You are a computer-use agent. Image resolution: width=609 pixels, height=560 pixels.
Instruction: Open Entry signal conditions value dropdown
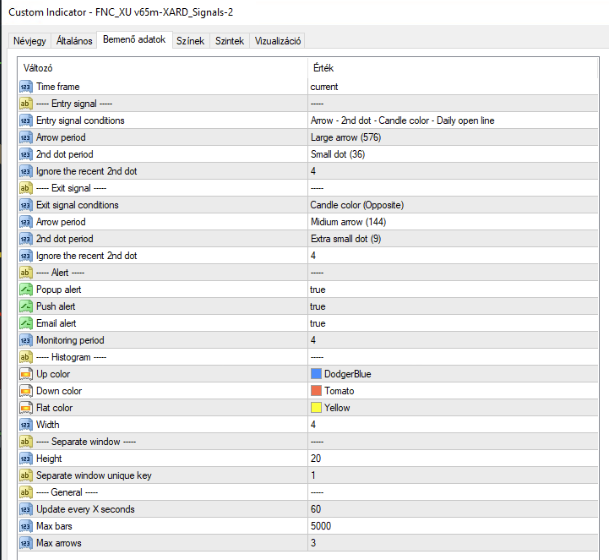point(402,121)
